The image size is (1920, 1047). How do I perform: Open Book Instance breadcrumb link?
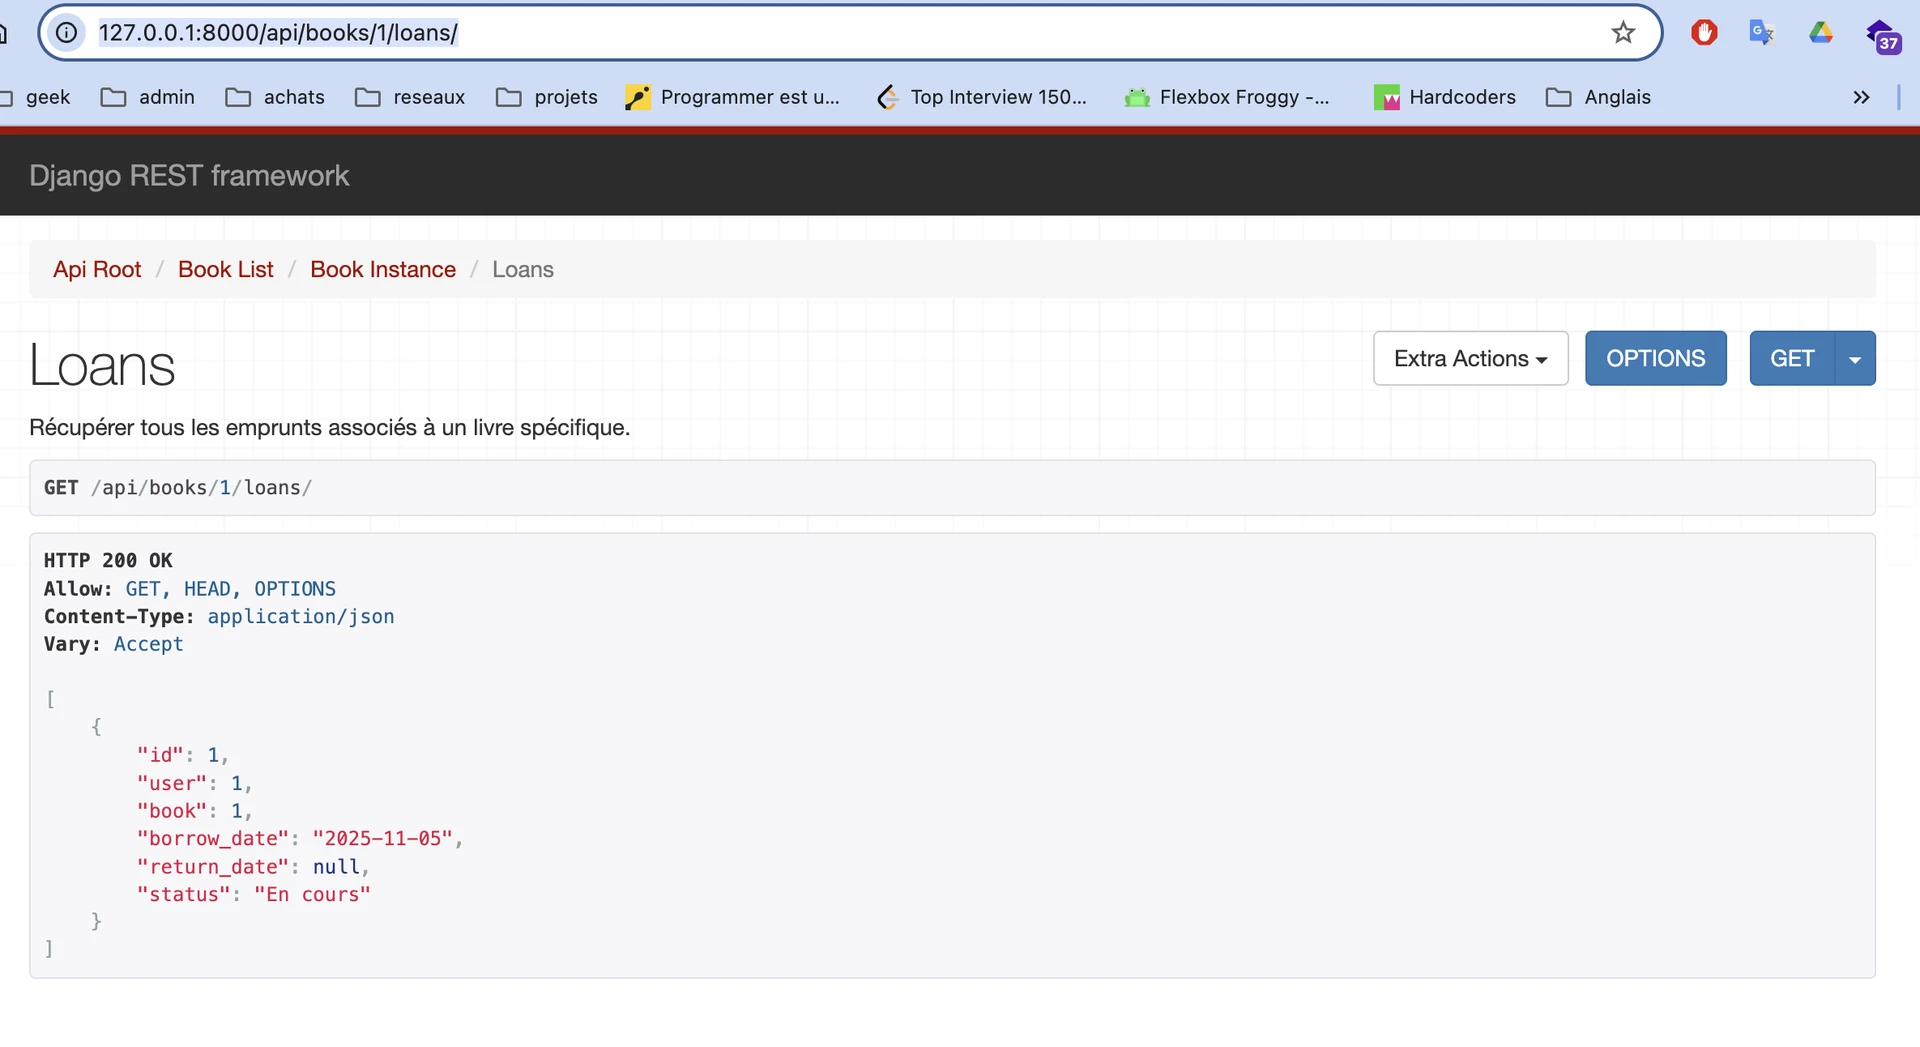382,269
